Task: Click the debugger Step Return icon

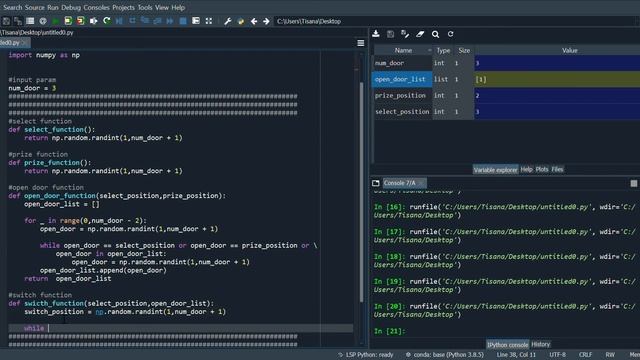Action: coord(158,21)
